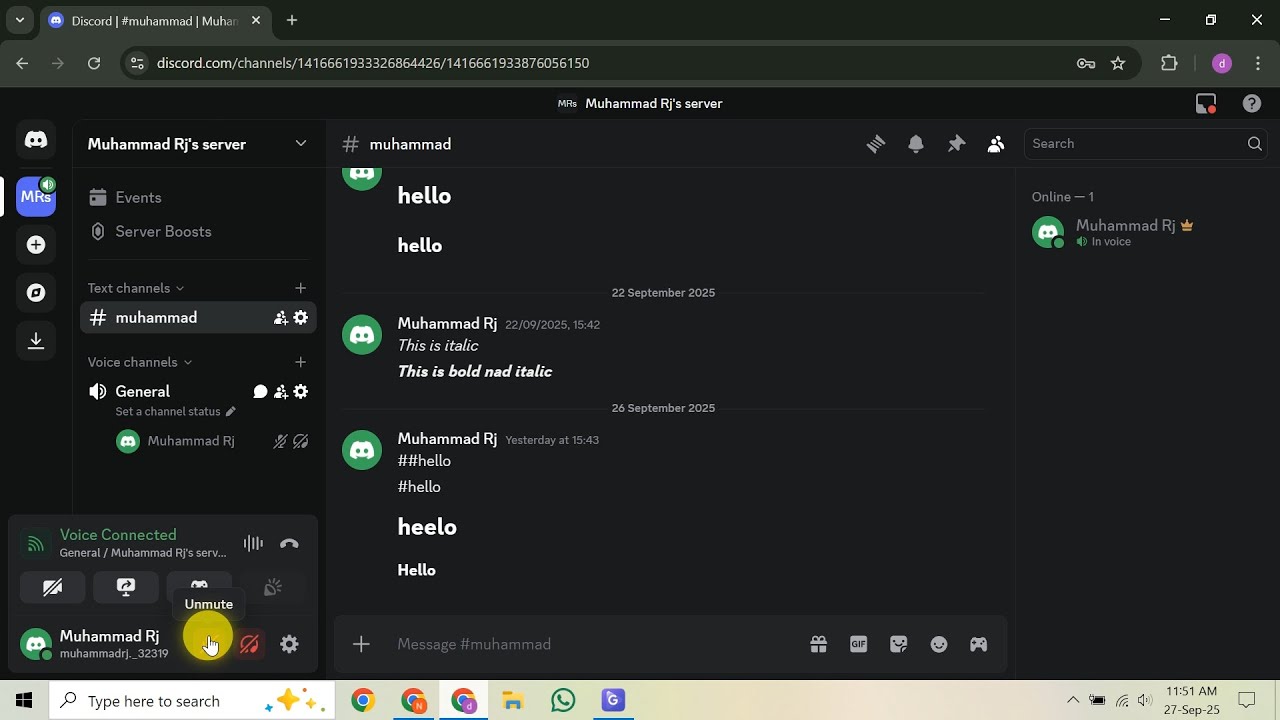Click the green connection signal icon
The width and height of the screenshot is (1280, 720).
36,544
